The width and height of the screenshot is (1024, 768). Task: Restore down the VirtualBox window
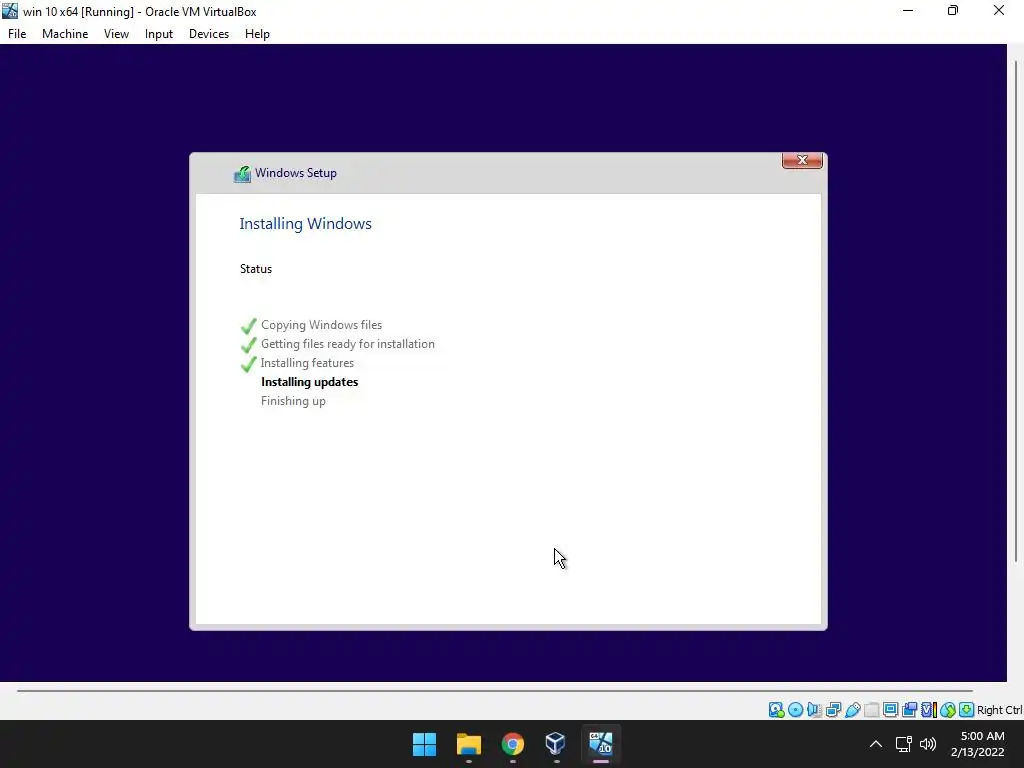point(953,11)
